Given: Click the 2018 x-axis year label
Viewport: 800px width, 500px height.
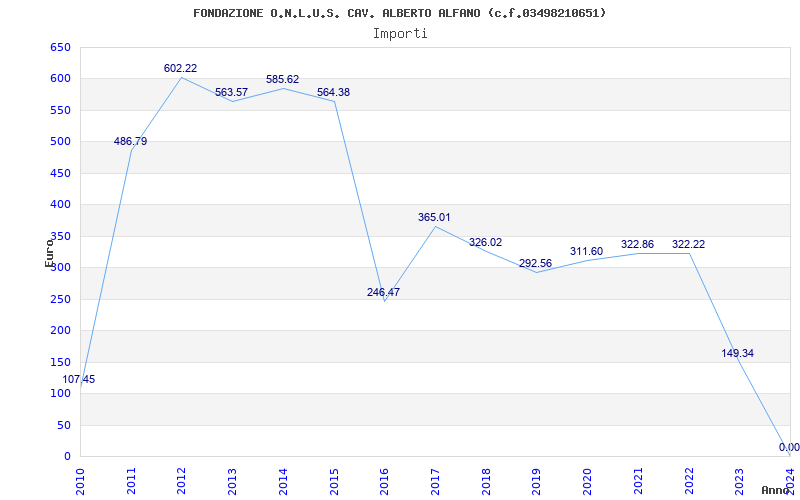Looking at the screenshot, I should (486, 481).
